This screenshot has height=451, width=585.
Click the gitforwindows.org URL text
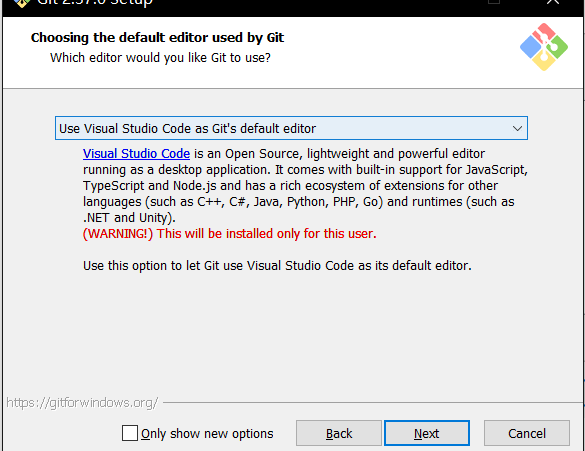click(82, 403)
